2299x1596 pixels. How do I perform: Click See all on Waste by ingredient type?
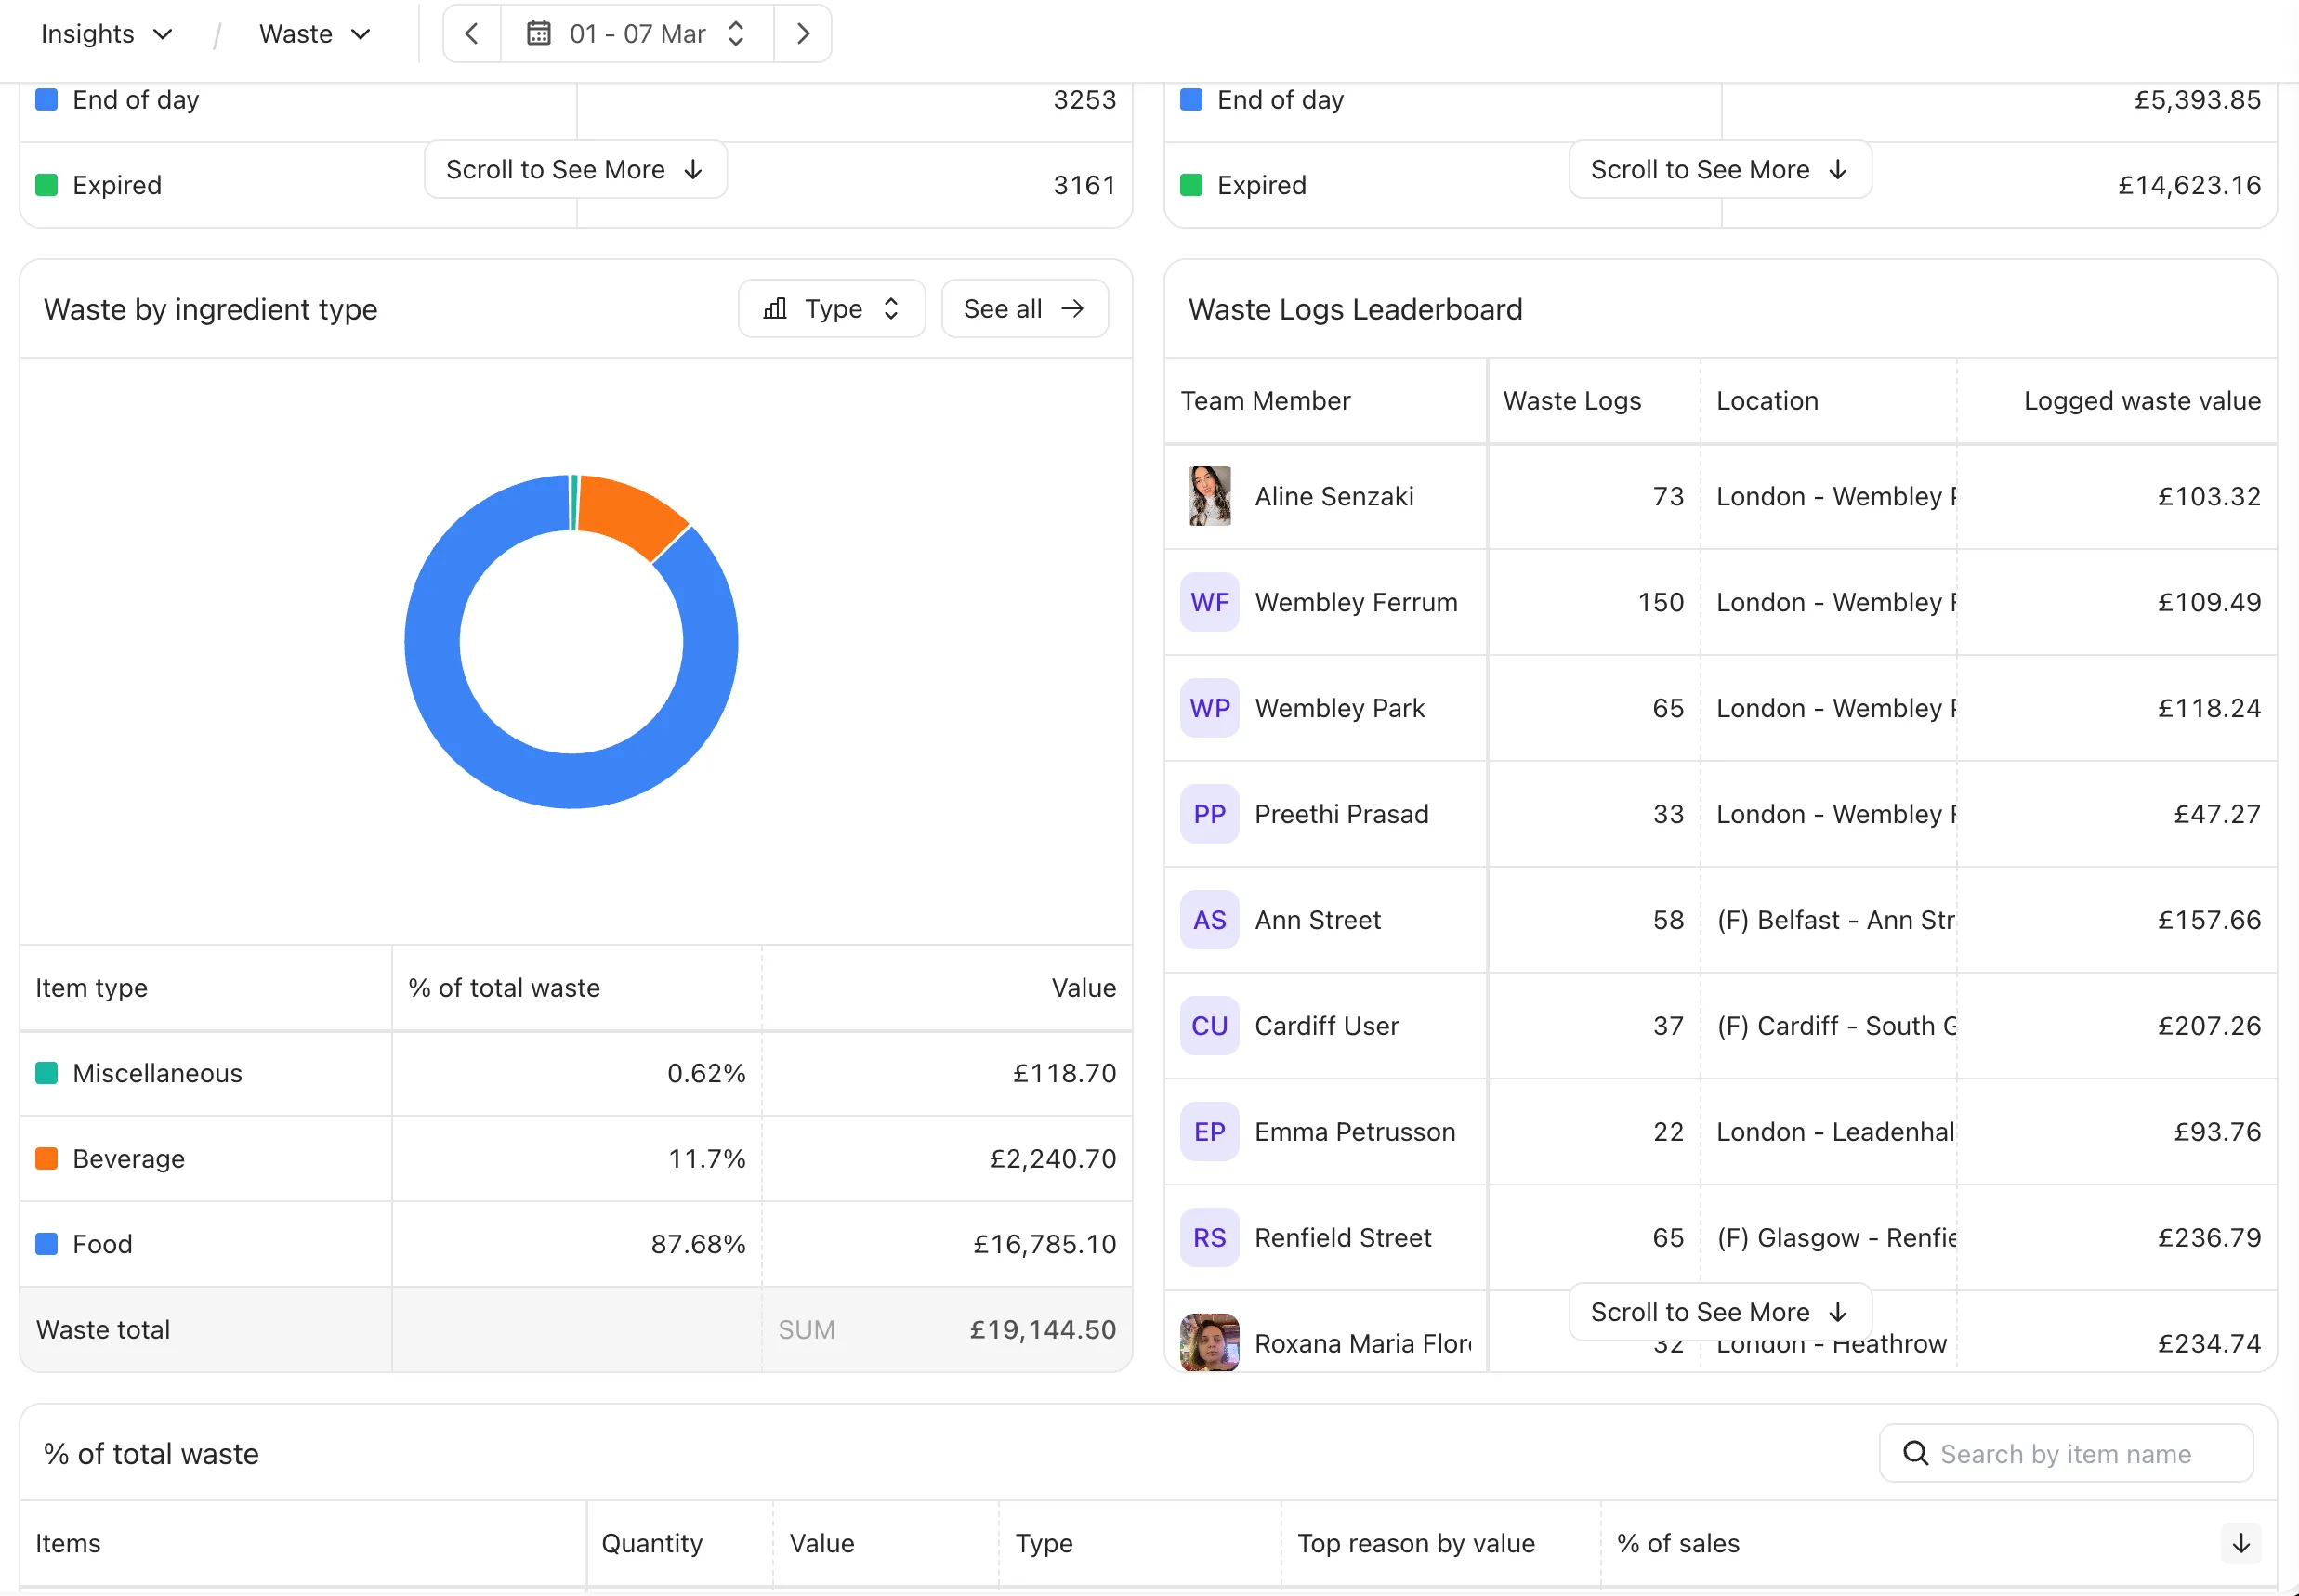[1023, 308]
